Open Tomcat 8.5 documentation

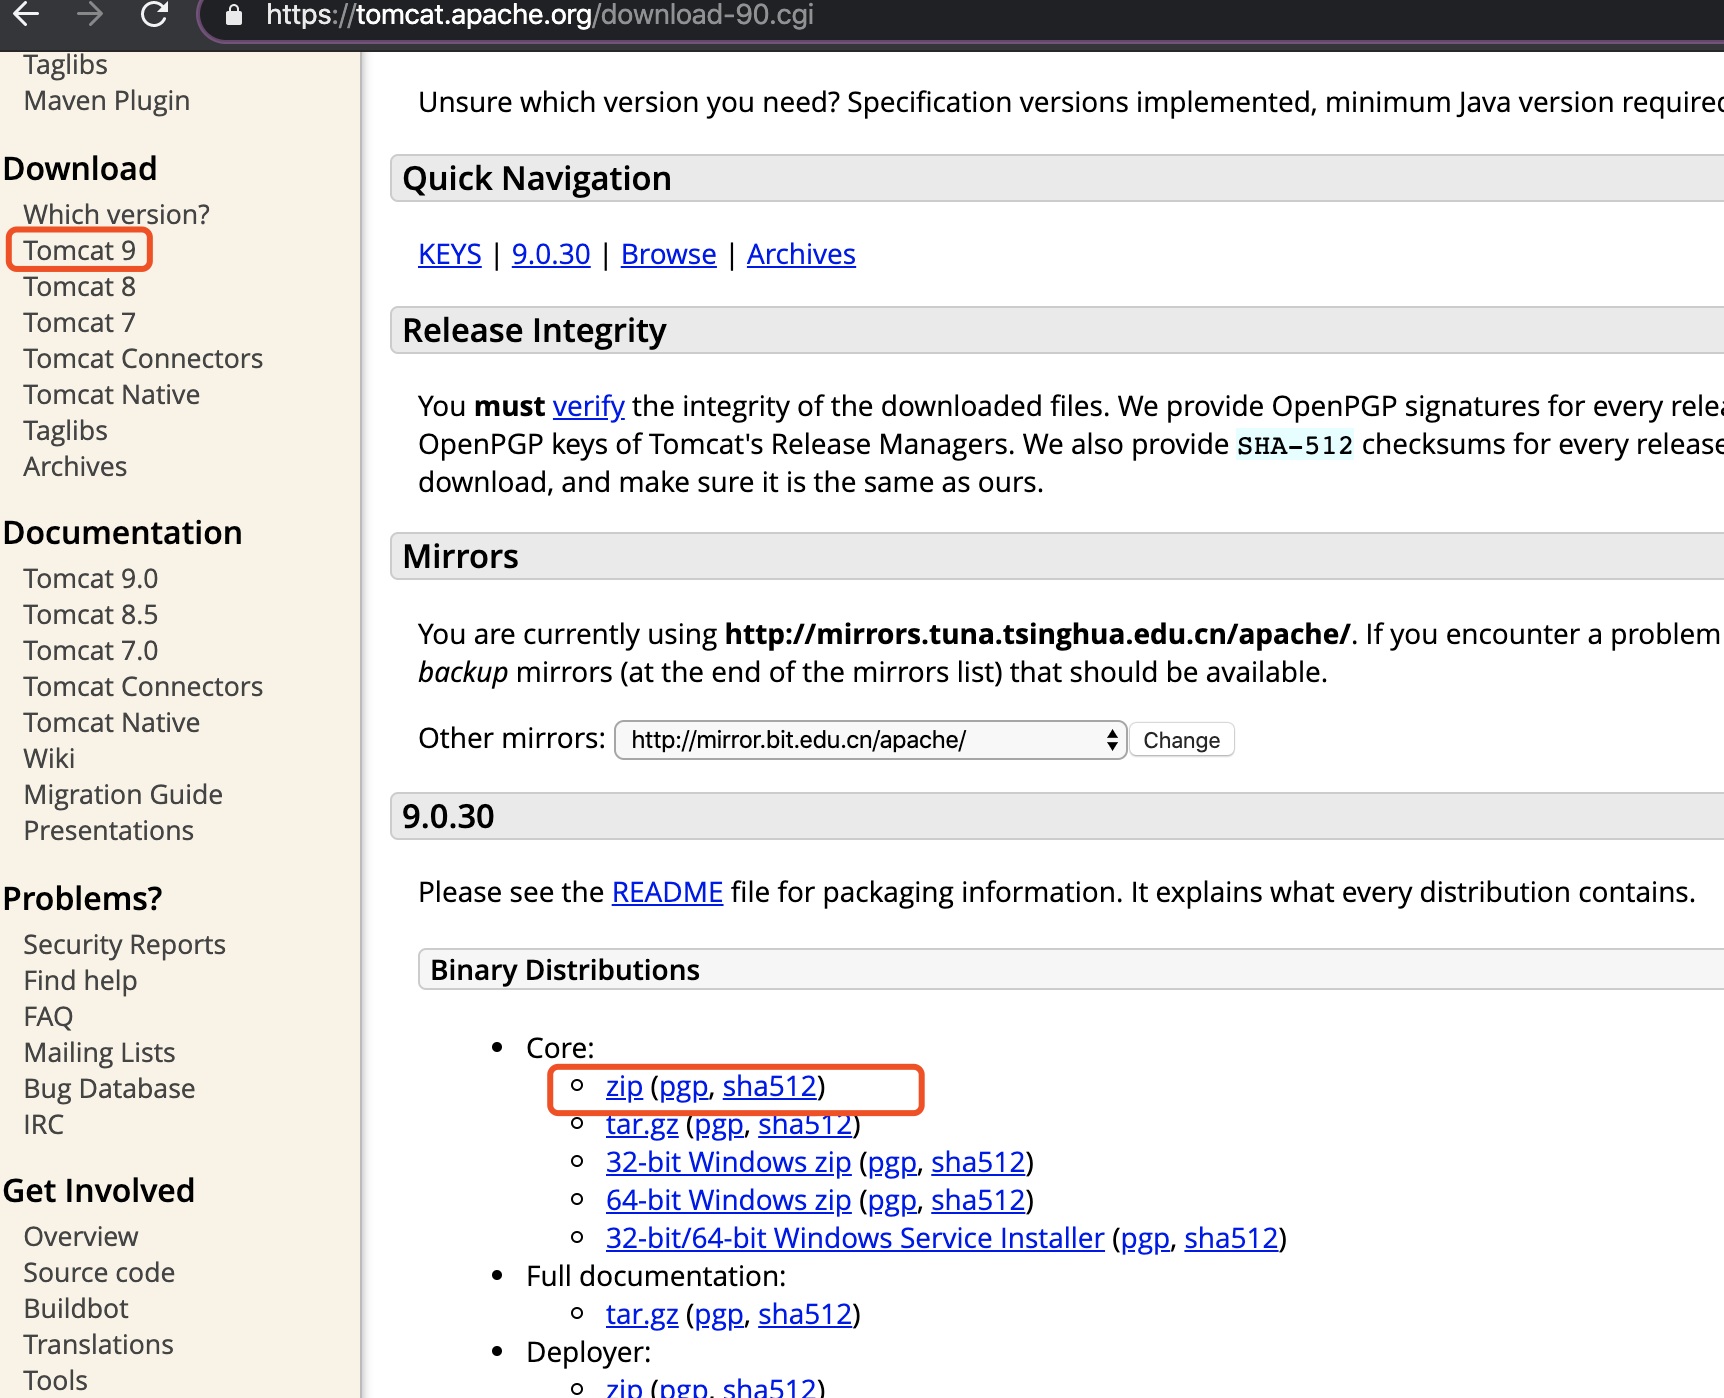[90, 614]
